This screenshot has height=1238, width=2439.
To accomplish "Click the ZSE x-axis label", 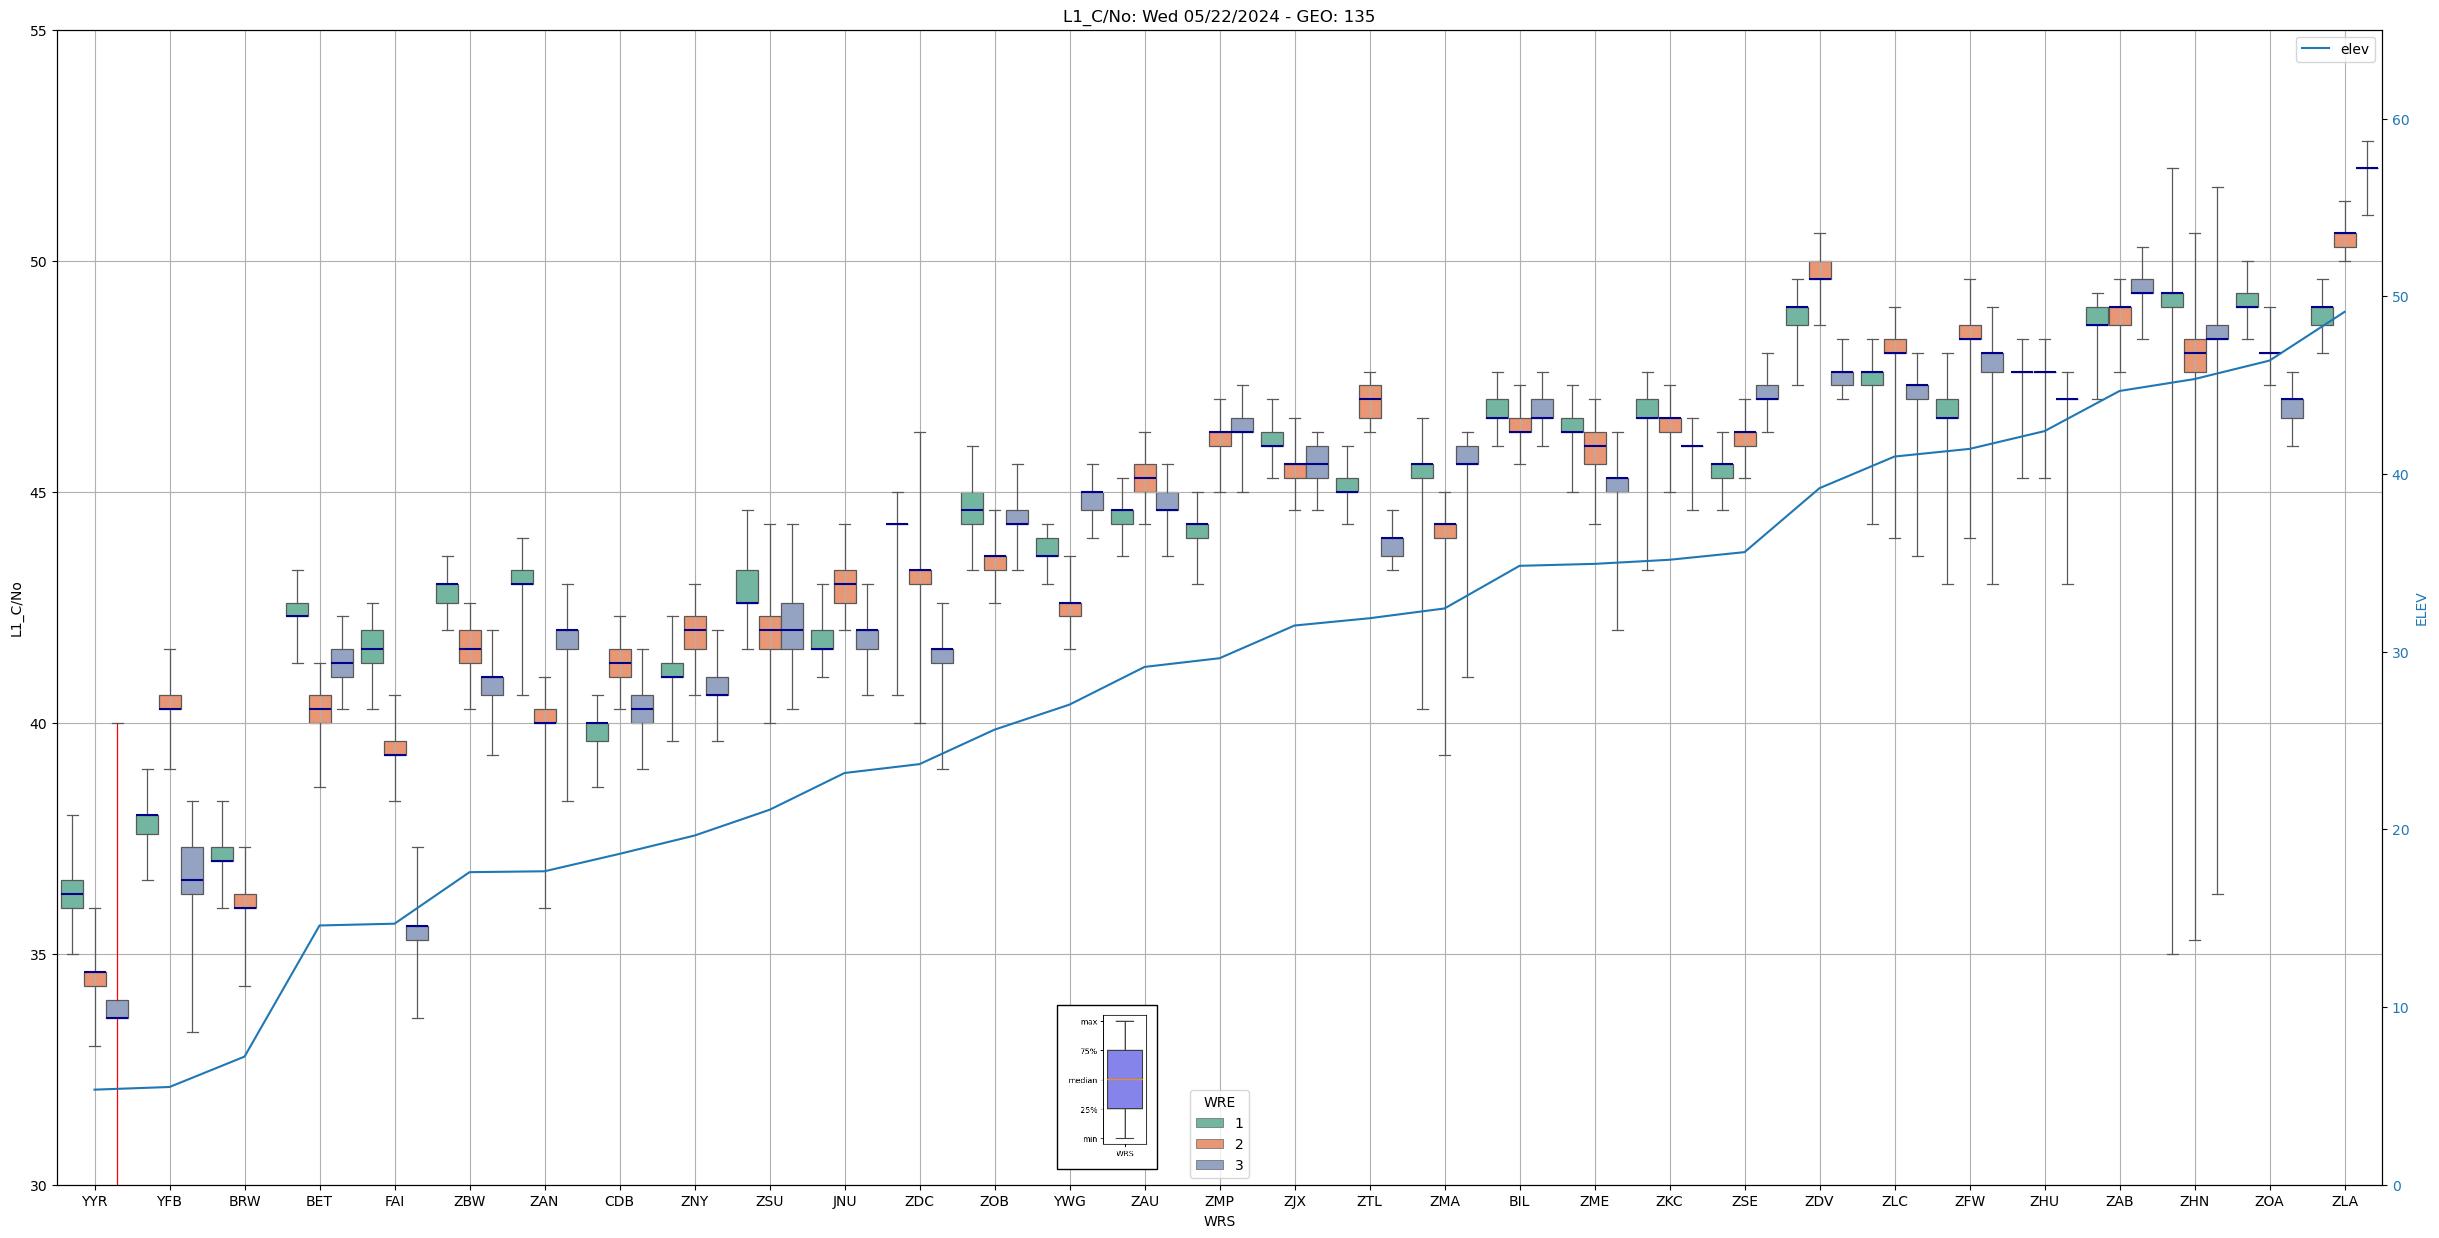I will 1745,1201.
